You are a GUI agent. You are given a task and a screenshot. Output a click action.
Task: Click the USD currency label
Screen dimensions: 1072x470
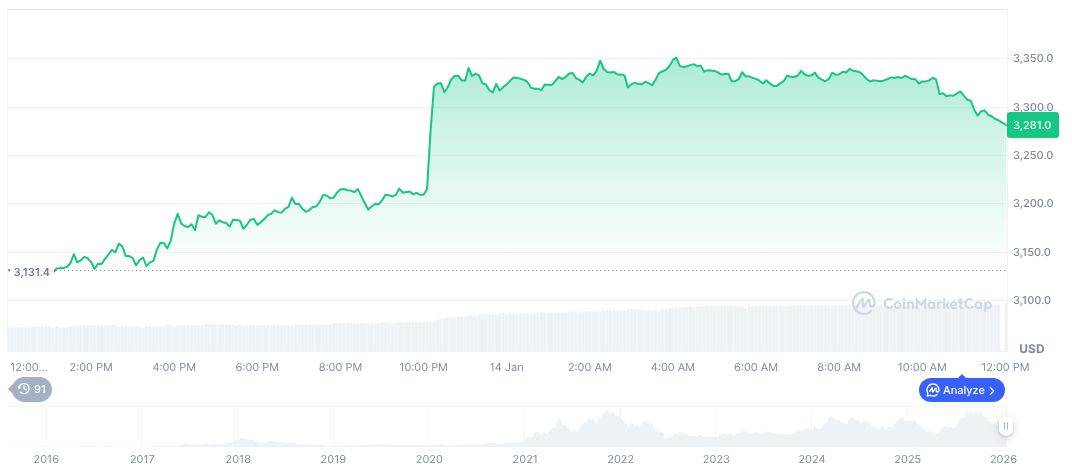(1031, 348)
